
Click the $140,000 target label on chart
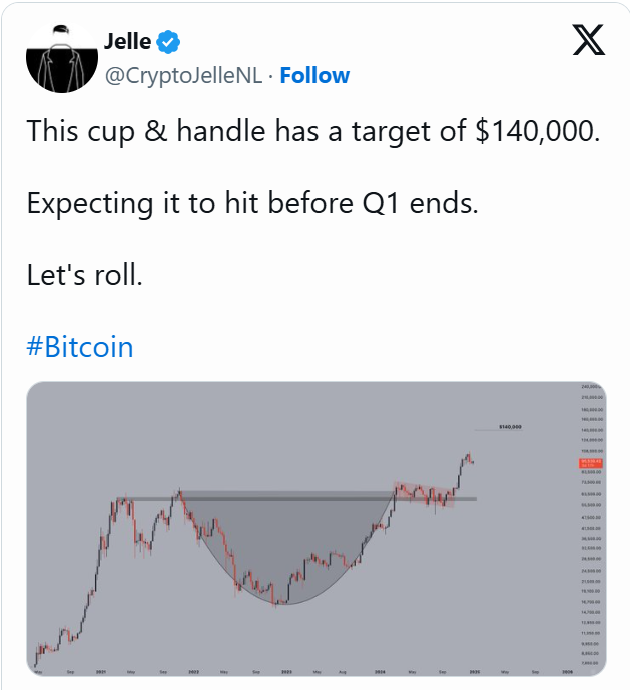(510, 427)
